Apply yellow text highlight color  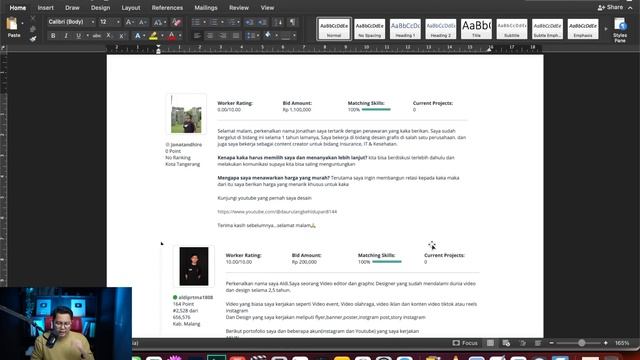[x=153, y=36]
